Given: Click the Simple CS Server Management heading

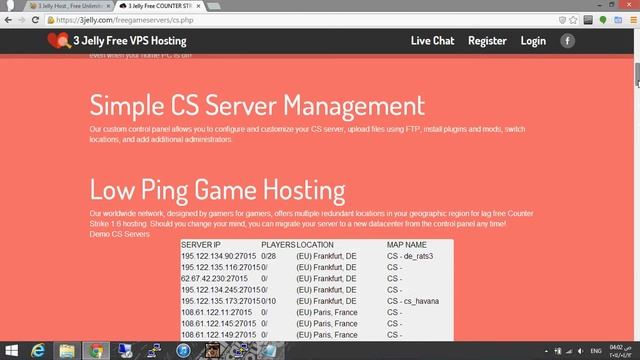Looking at the screenshot, I should (257, 106).
